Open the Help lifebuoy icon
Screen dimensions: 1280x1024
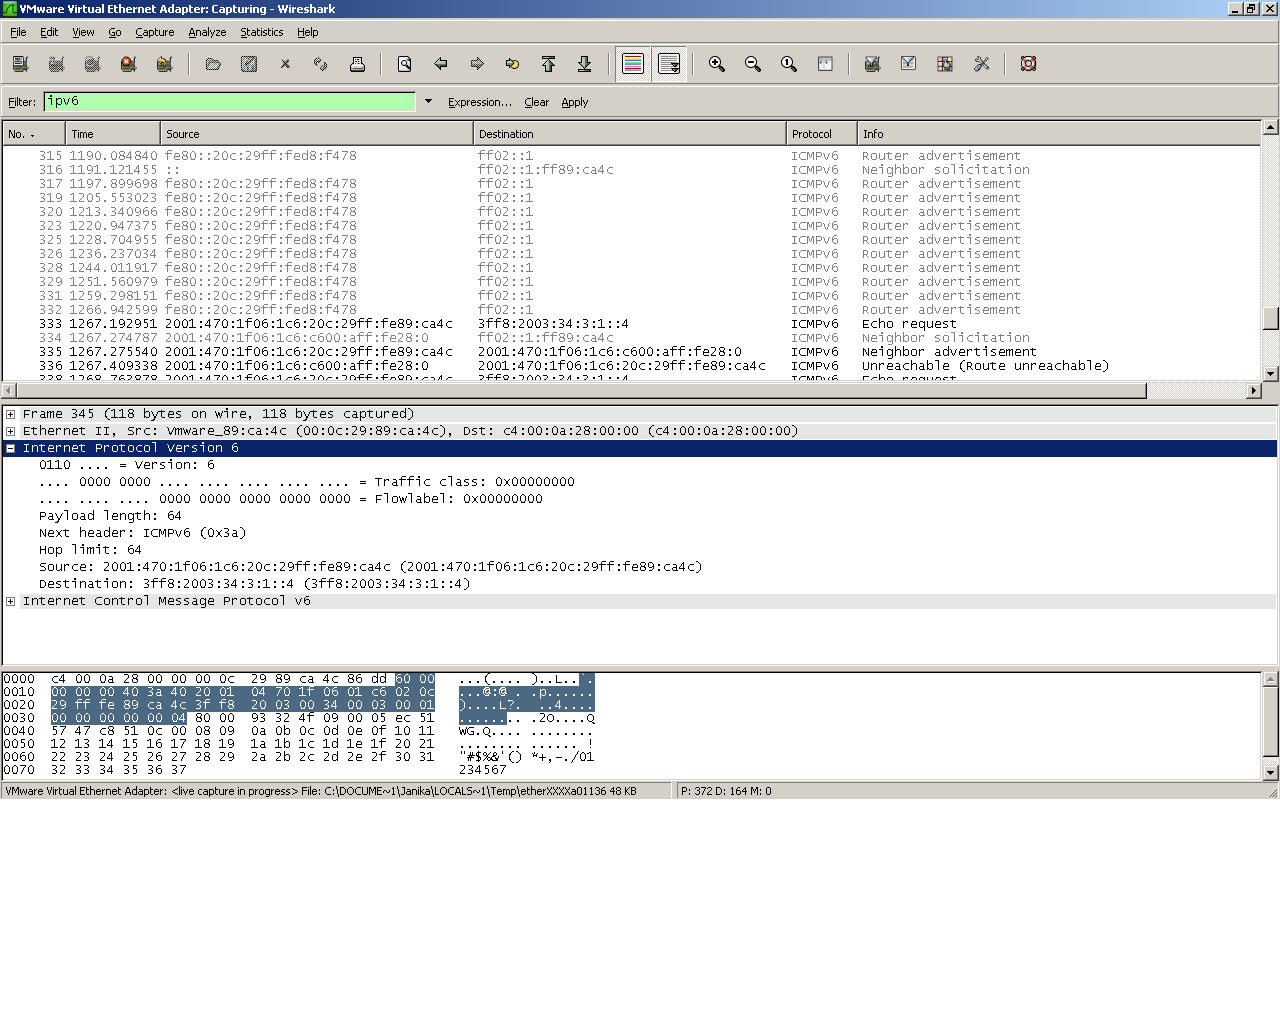click(1028, 64)
